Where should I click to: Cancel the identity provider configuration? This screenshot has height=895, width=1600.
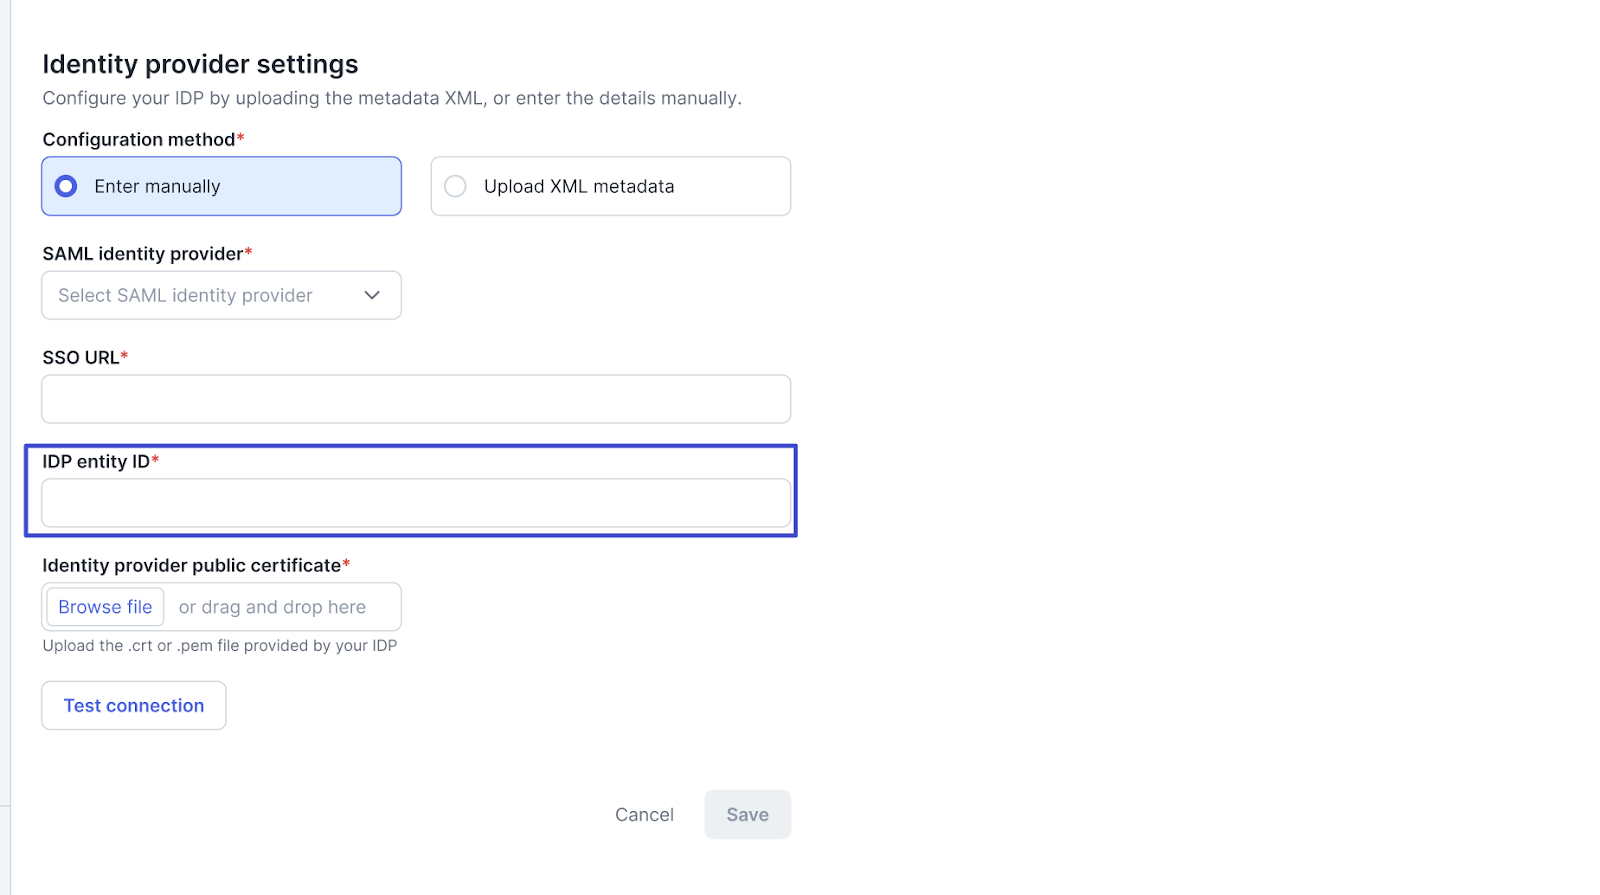[x=644, y=815]
